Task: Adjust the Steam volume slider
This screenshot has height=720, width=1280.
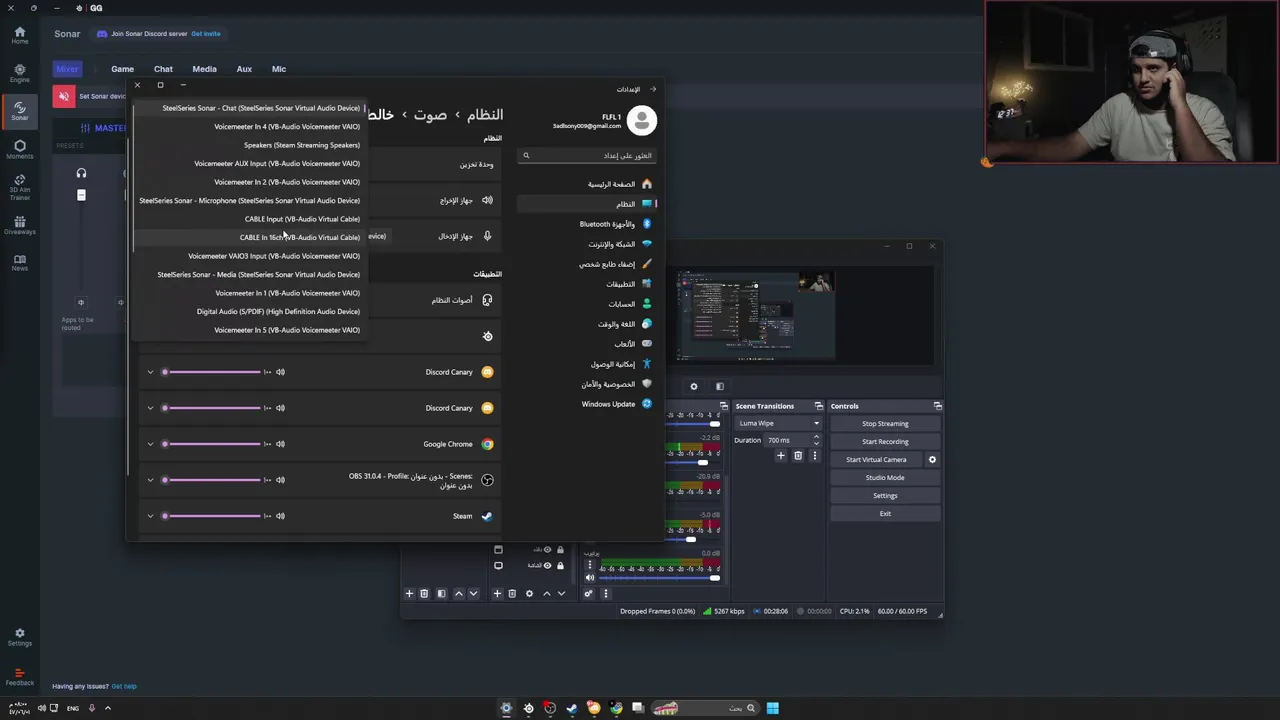Action: point(211,516)
